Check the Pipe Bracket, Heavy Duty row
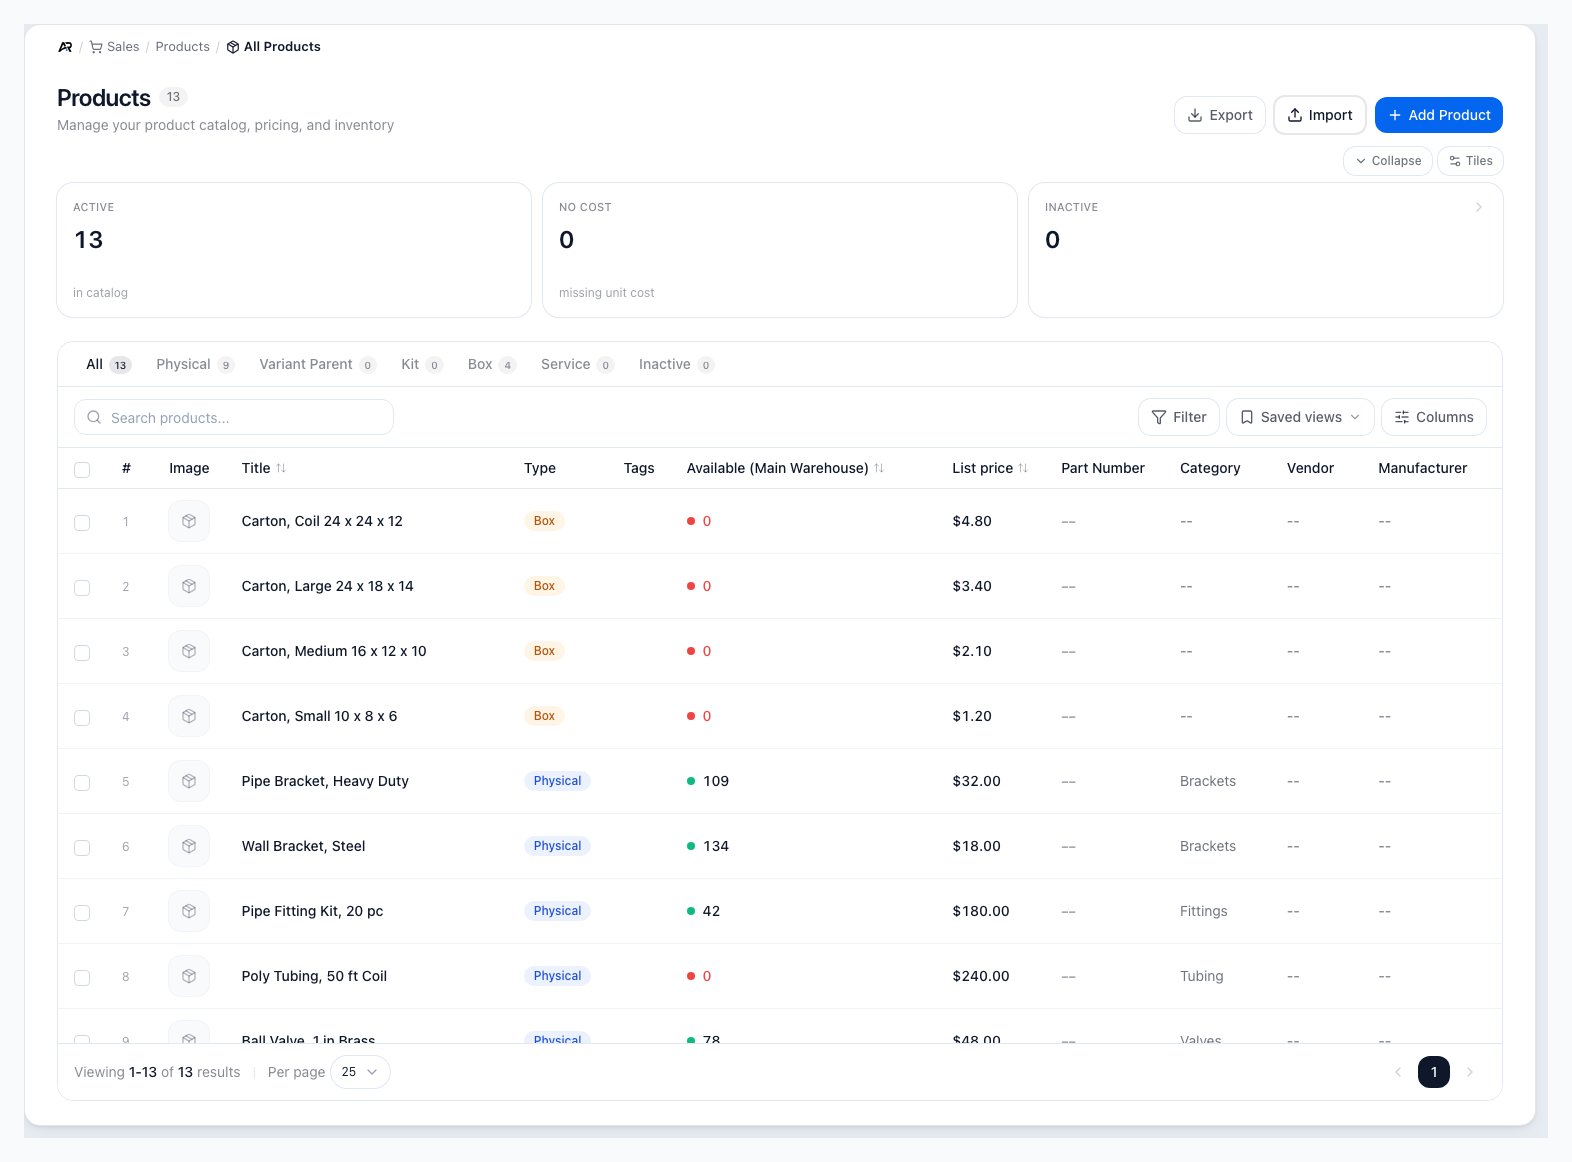 click(x=82, y=783)
